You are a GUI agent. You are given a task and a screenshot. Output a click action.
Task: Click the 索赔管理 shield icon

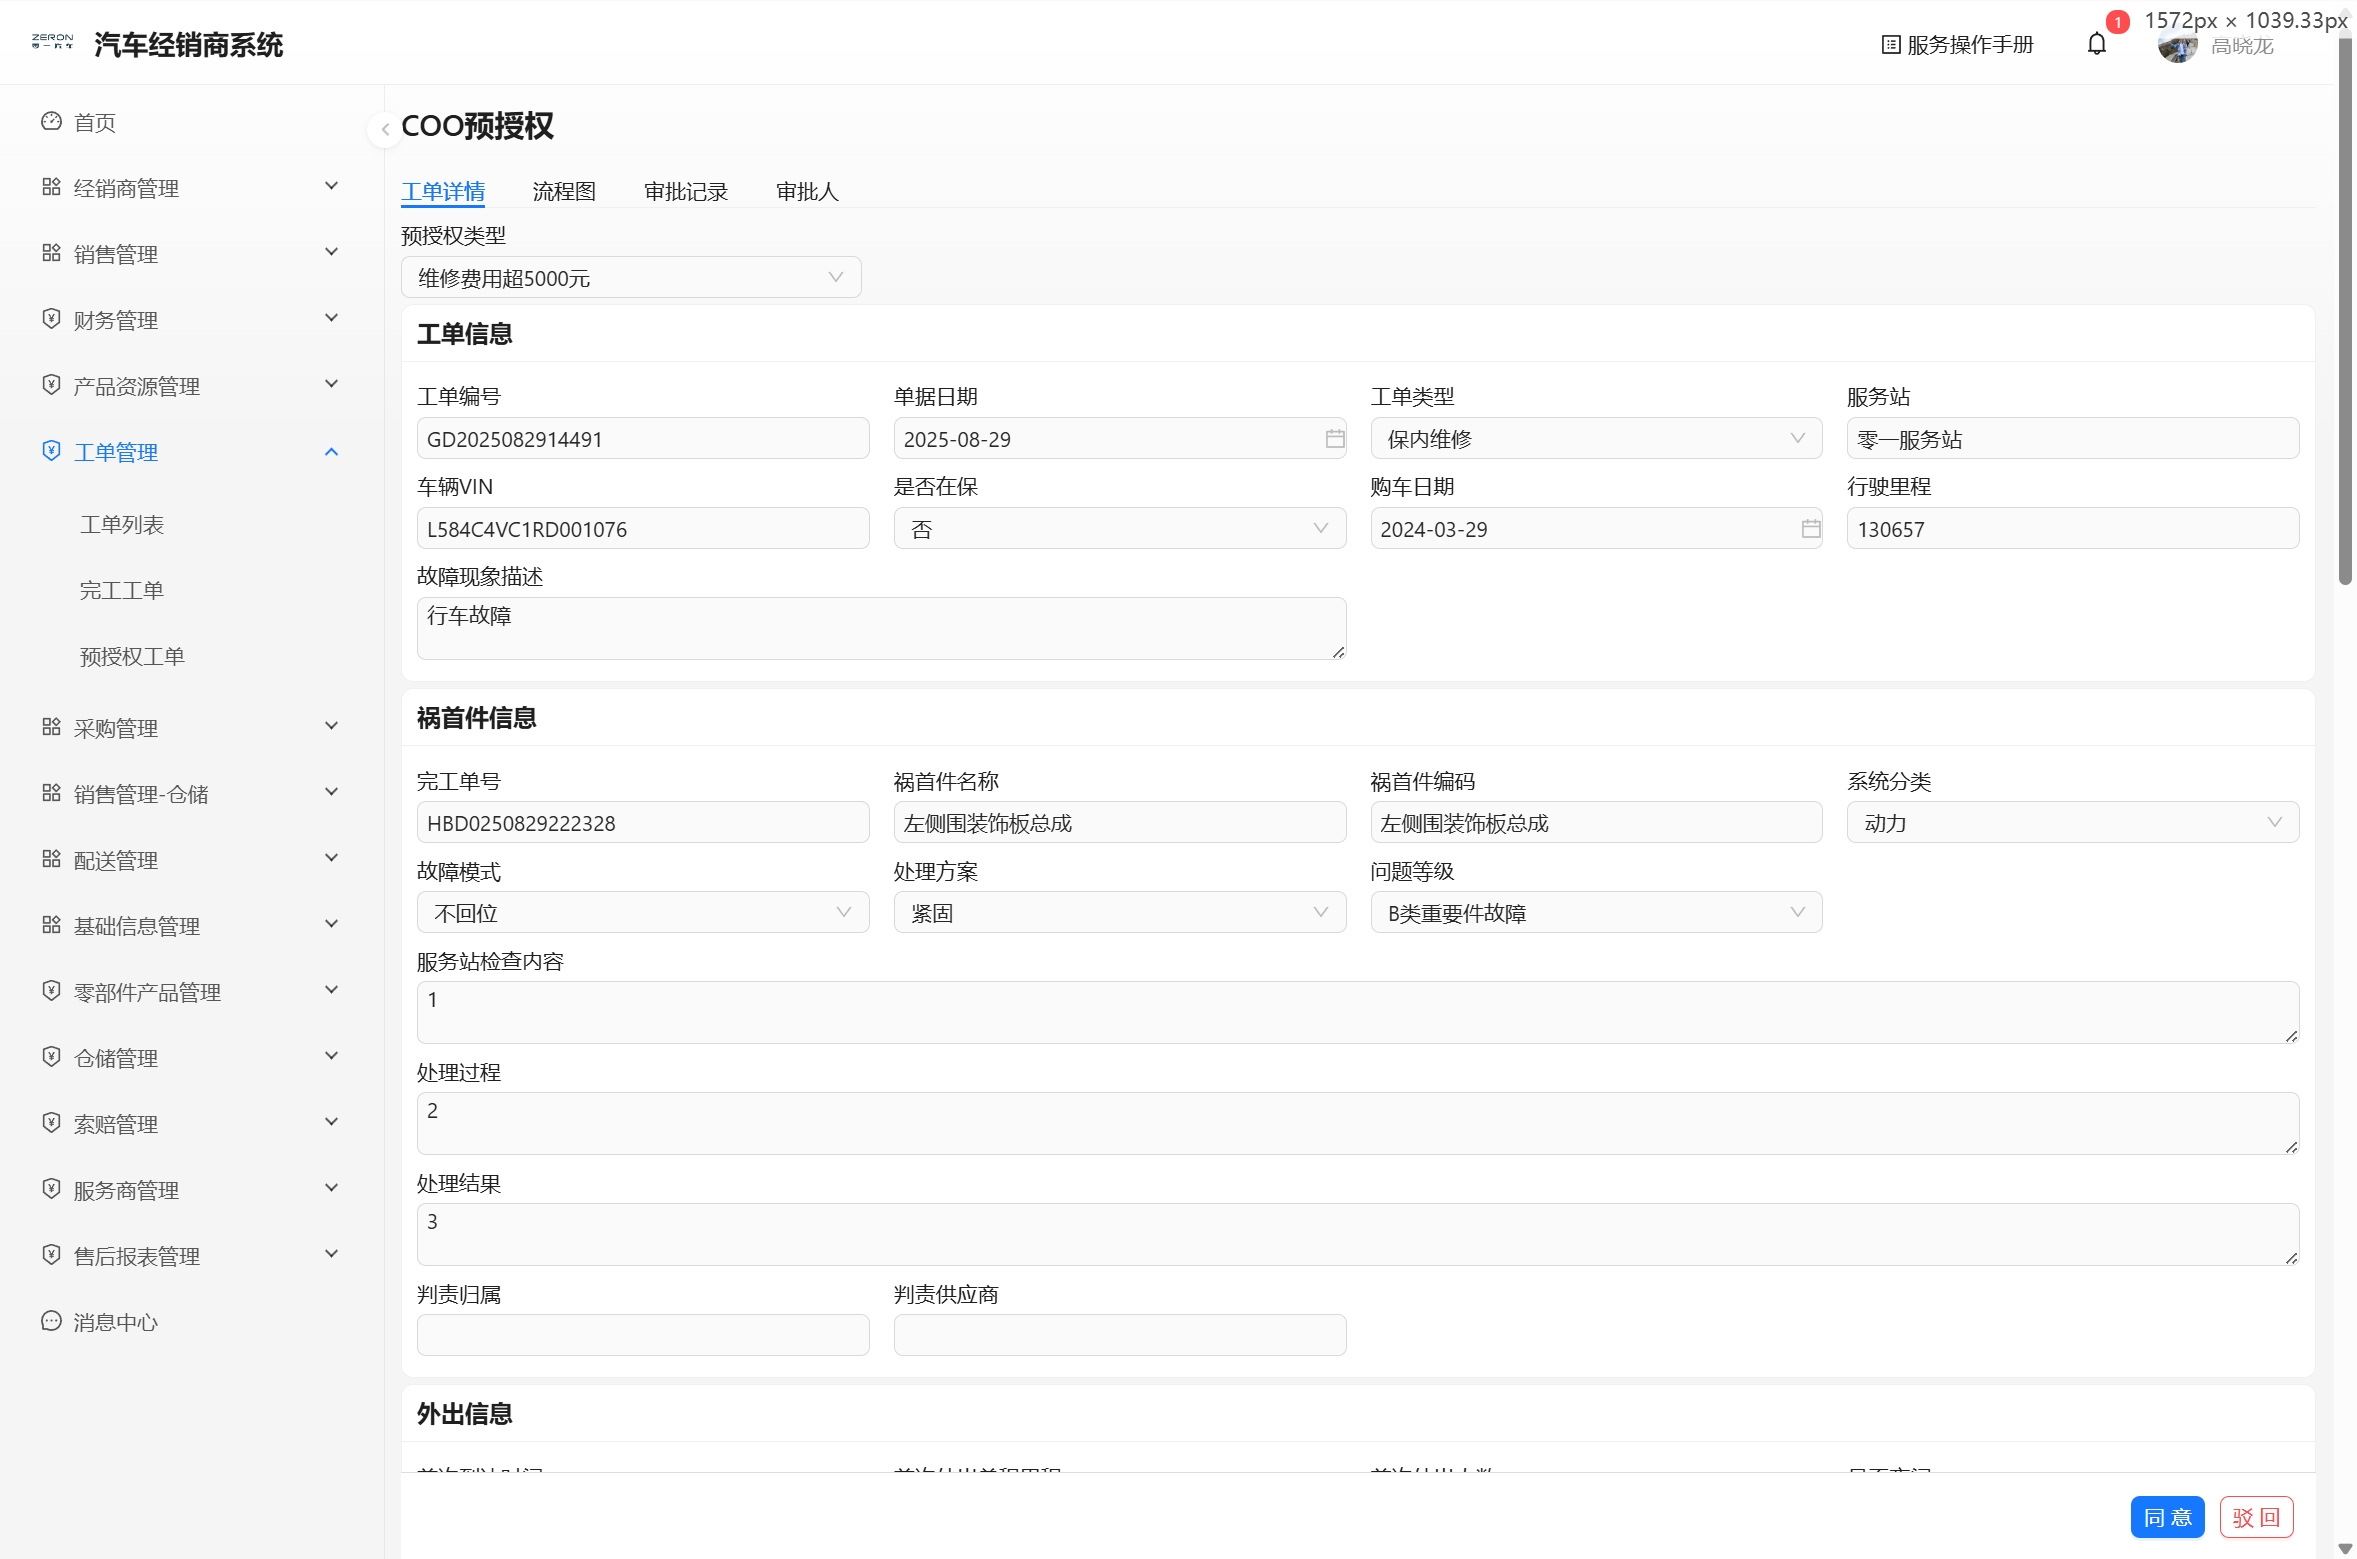(52, 1123)
